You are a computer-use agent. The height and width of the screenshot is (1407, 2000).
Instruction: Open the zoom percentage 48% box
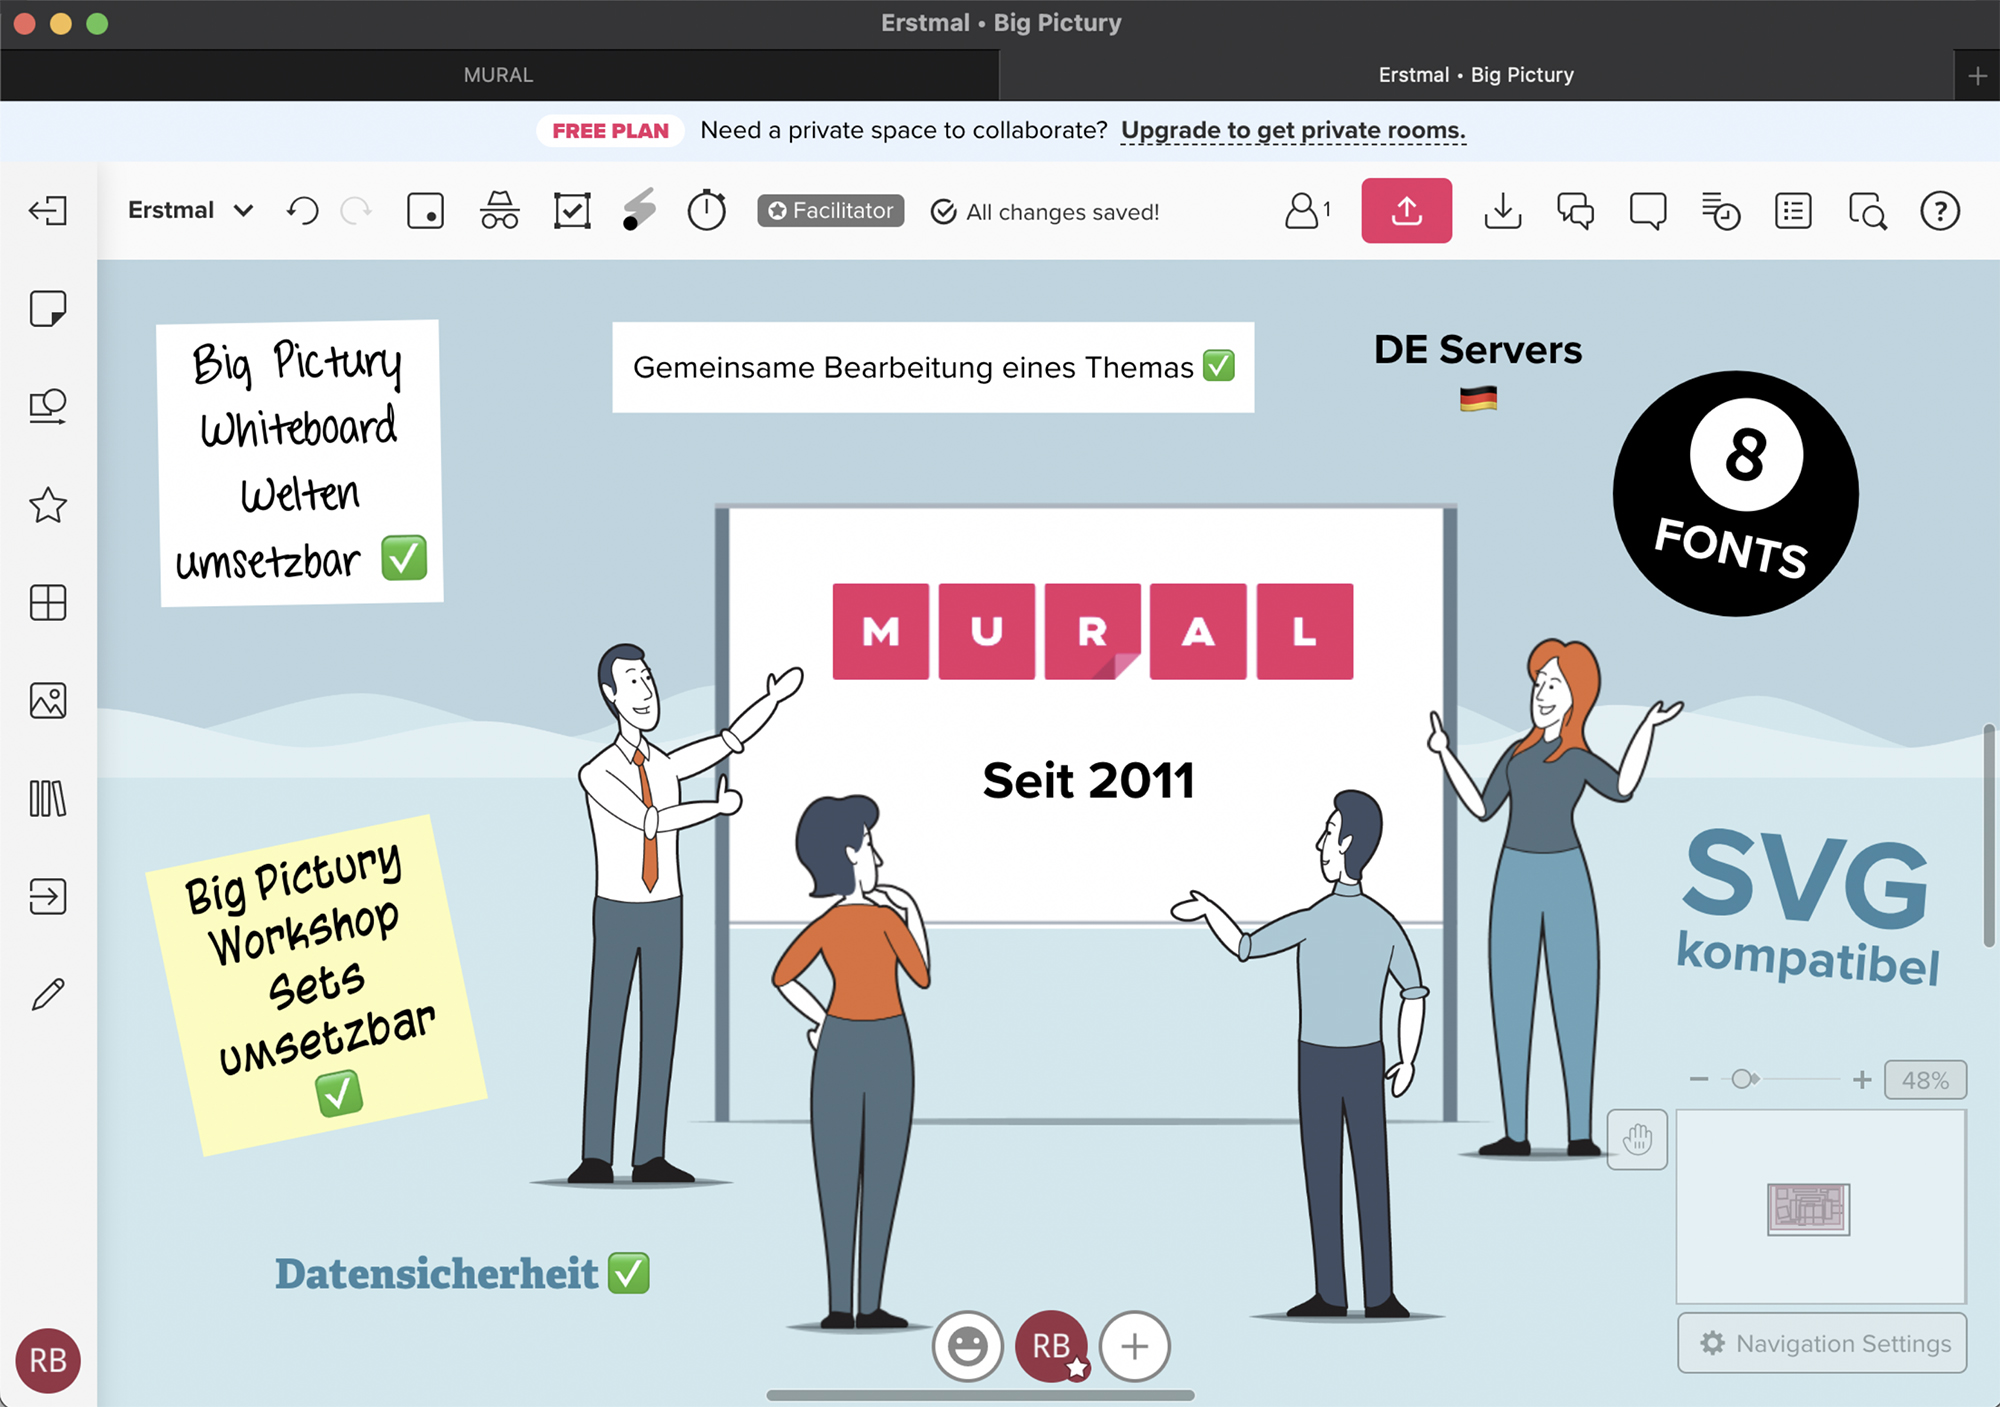(x=1924, y=1080)
